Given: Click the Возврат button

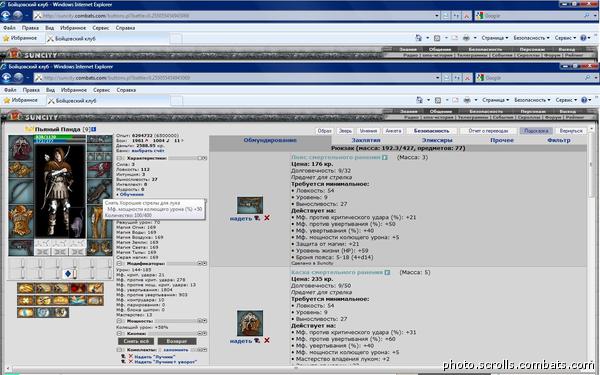Looking at the screenshot, I should pos(177,341).
